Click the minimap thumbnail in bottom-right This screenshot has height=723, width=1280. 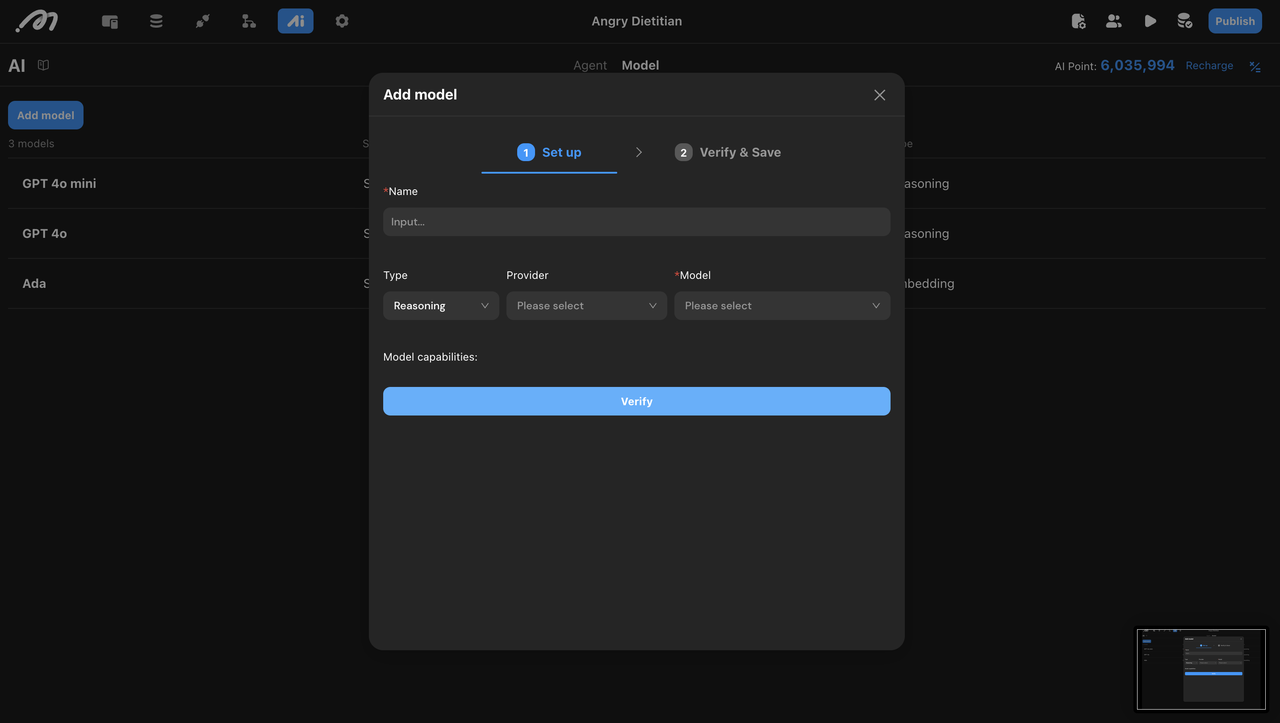coord(1201,669)
